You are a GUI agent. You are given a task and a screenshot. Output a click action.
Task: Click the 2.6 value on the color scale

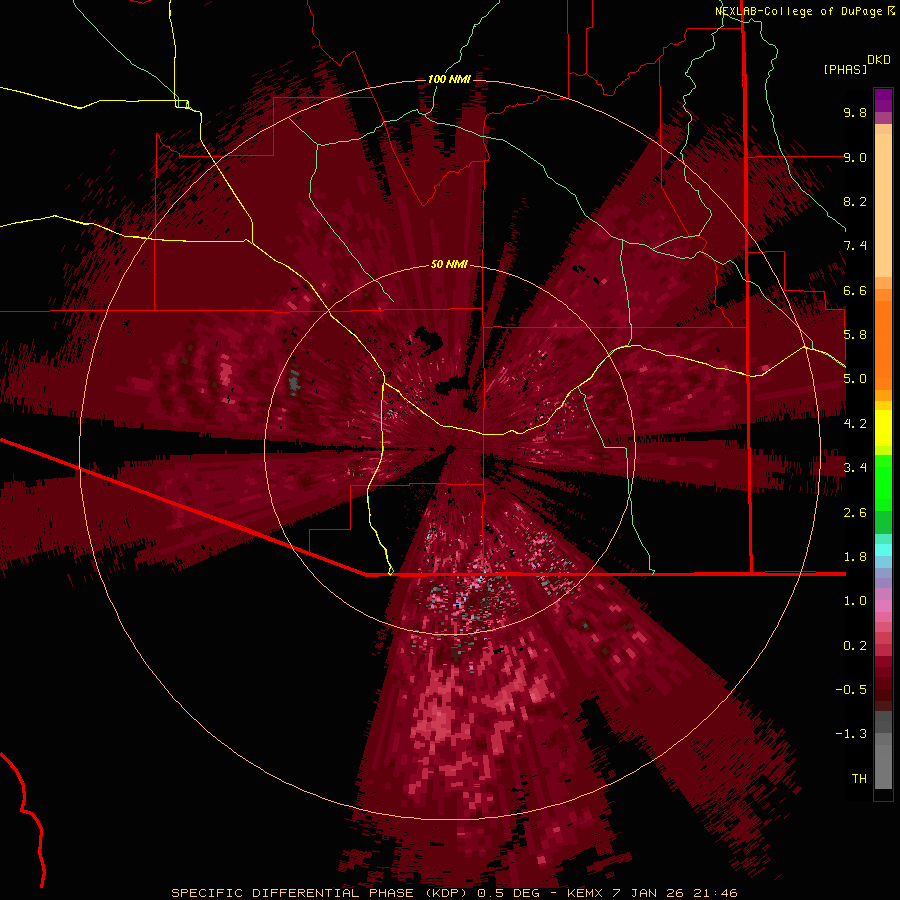(x=855, y=513)
